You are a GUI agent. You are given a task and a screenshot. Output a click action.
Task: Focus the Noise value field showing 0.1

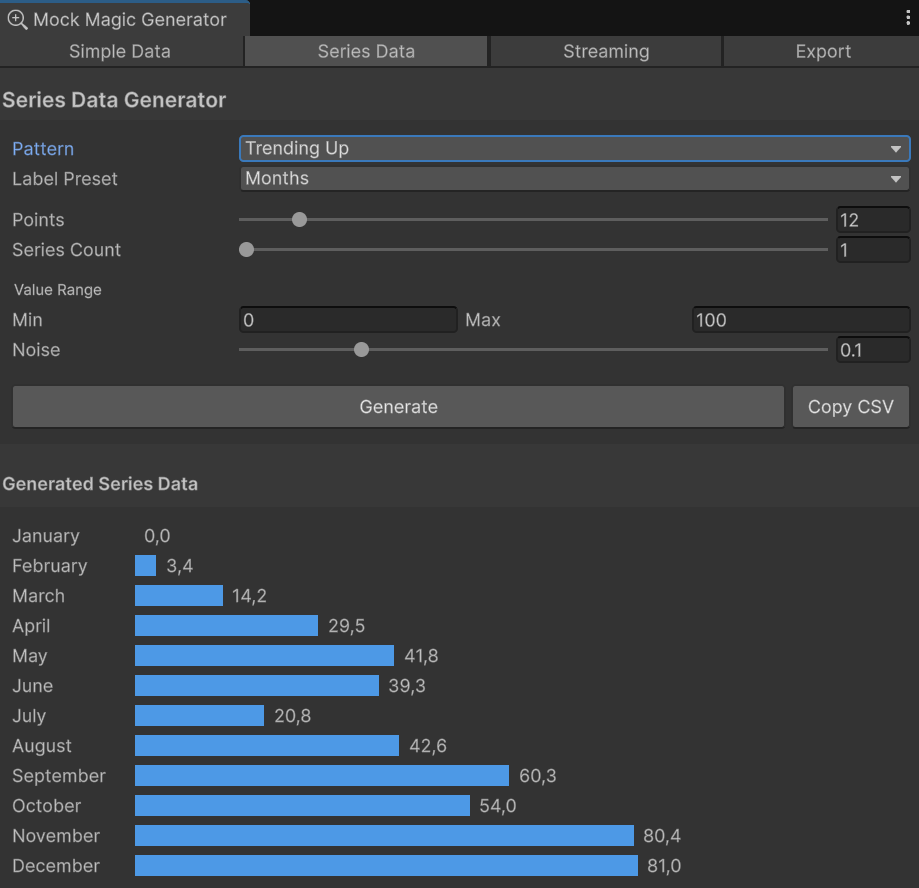(x=873, y=350)
